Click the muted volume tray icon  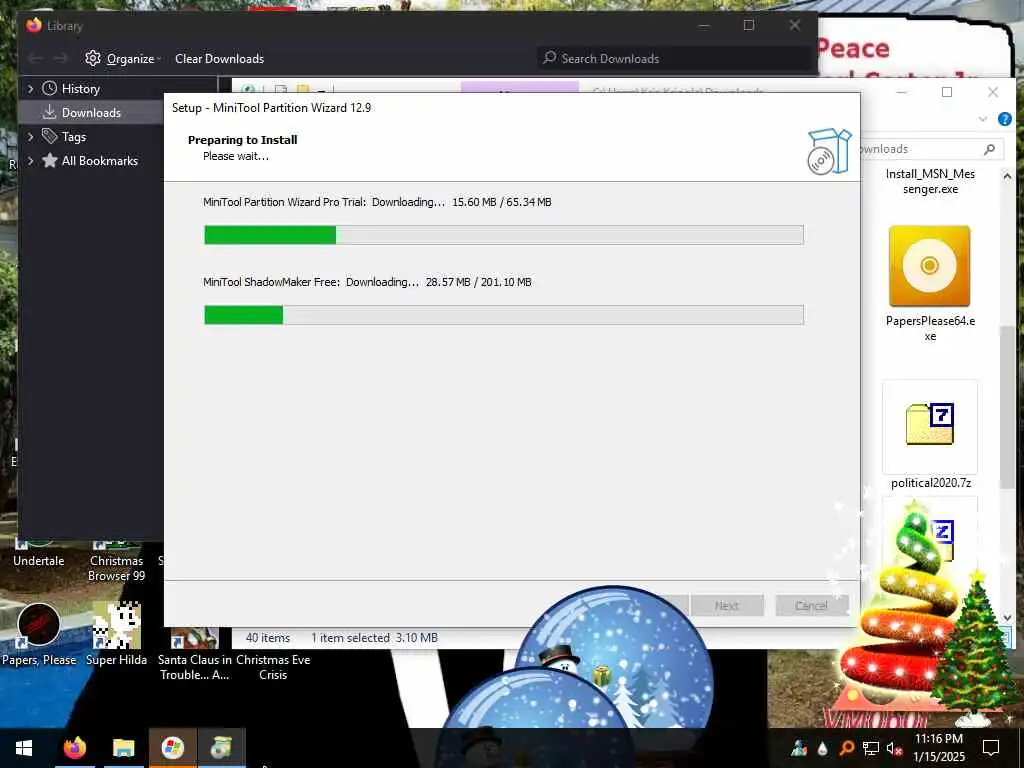coord(894,748)
